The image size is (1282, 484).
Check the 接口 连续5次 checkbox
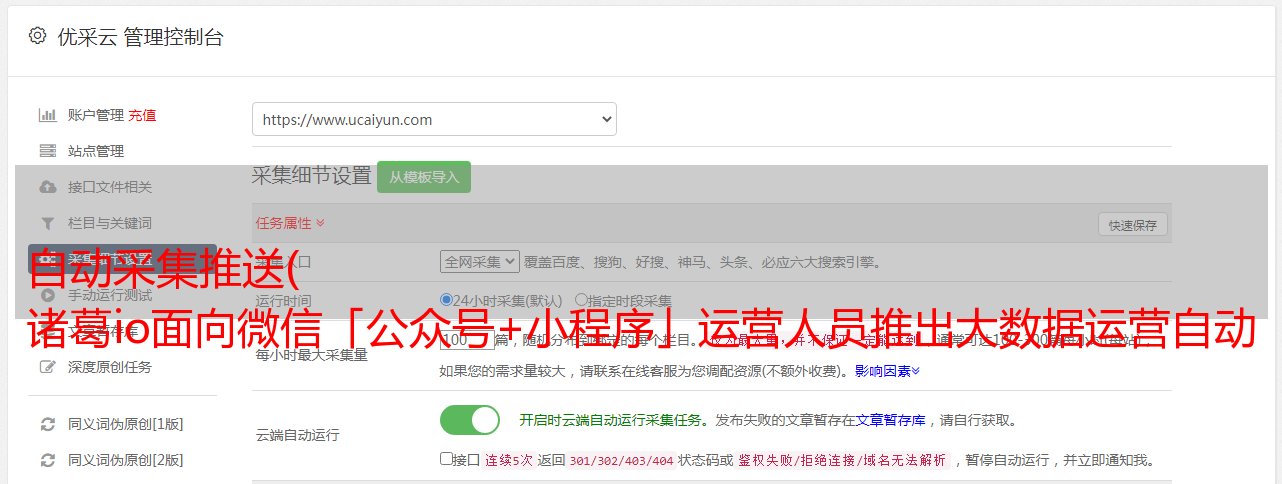[x=446, y=459]
